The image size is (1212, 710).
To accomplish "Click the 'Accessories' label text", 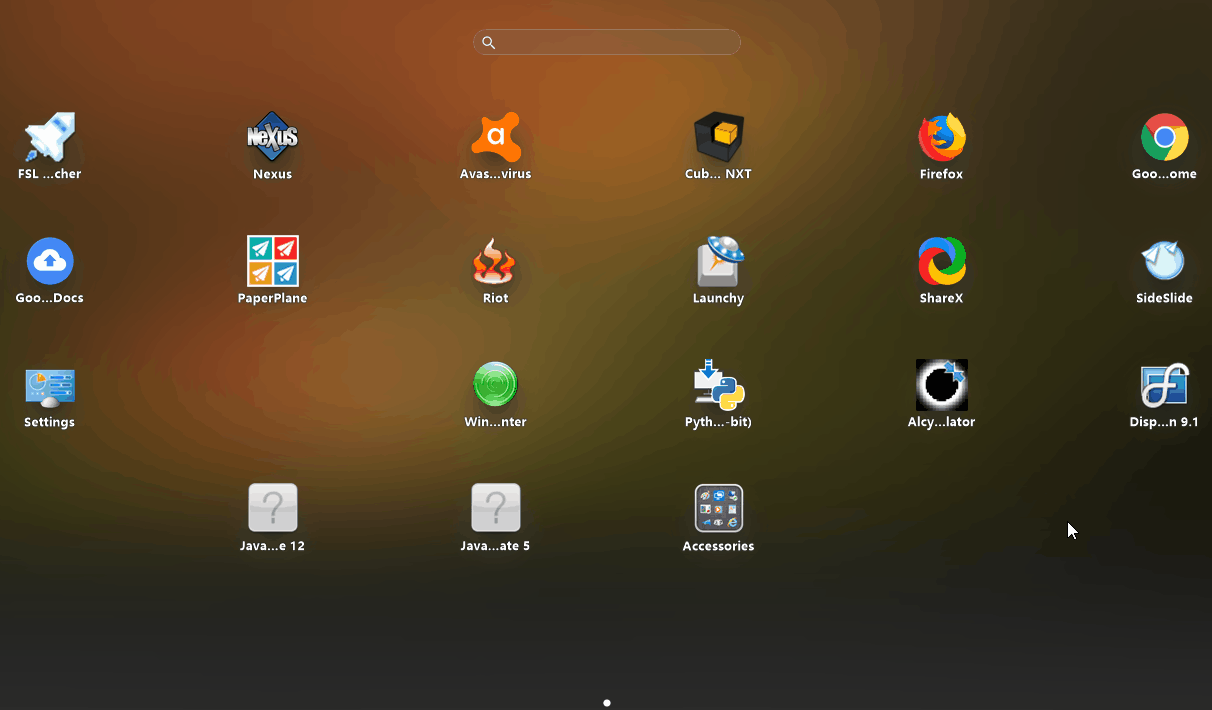I will point(719,546).
